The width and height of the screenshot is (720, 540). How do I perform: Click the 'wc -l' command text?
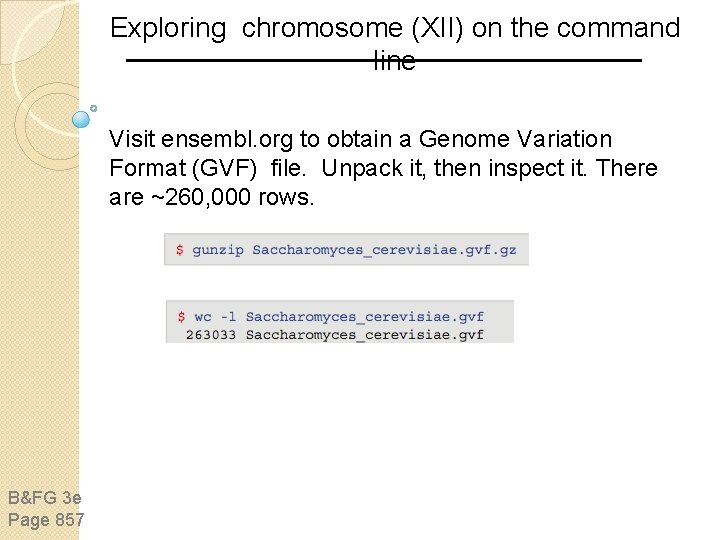point(215,316)
